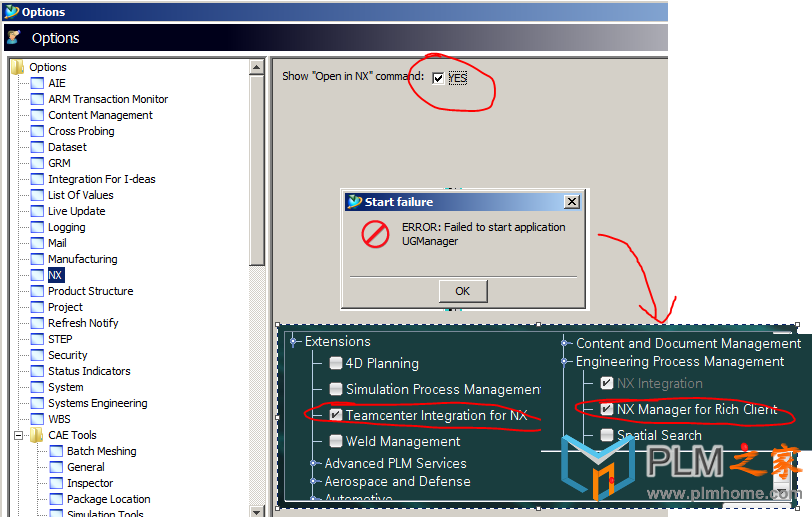
Task: Click the STEP page icon
Action: (x=37, y=339)
